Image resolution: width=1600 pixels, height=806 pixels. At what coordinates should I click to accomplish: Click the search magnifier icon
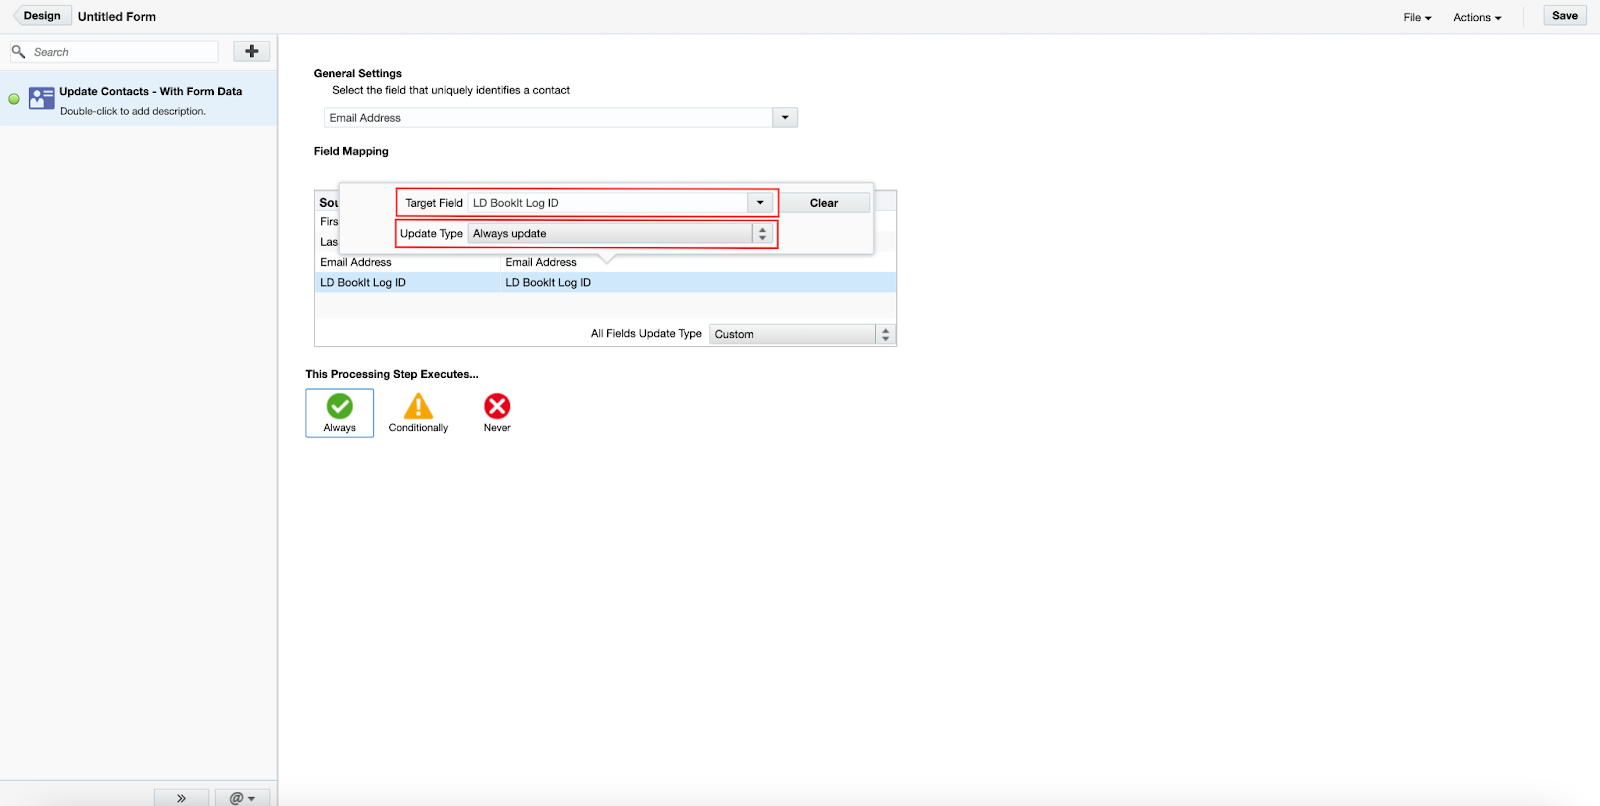coord(18,52)
